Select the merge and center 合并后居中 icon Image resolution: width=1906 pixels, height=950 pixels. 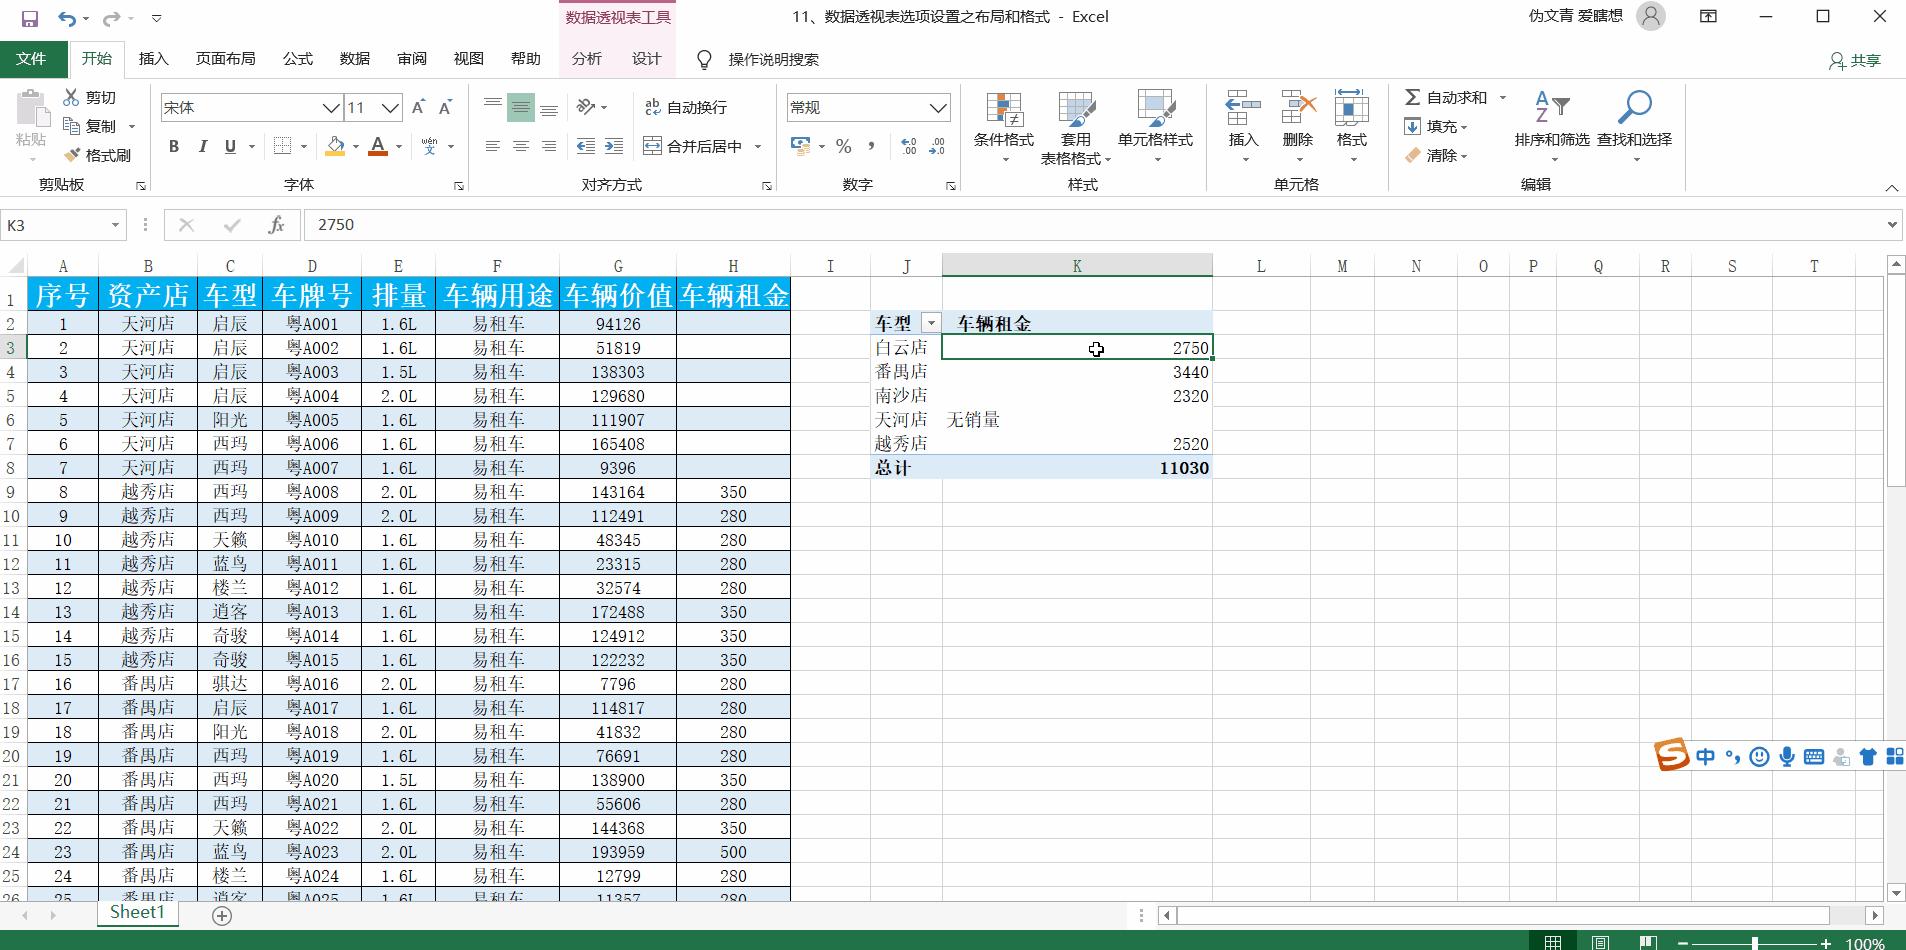click(693, 146)
